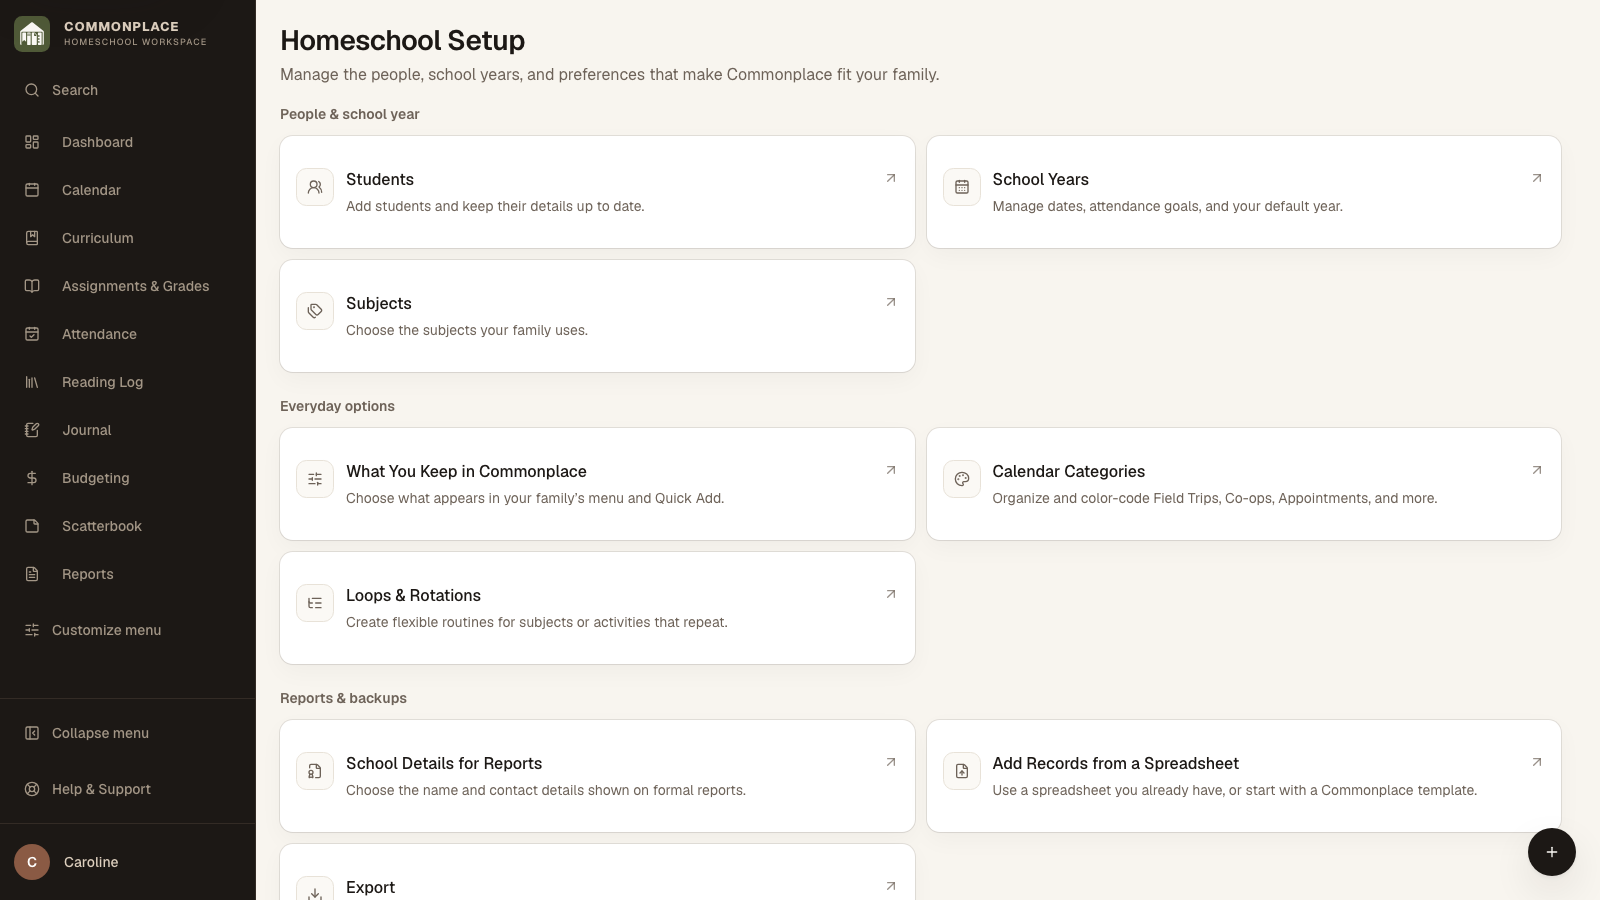Click the What You Keep sliders icon
Viewport: 1600px width, 900px height.
(x=315, y=479)
